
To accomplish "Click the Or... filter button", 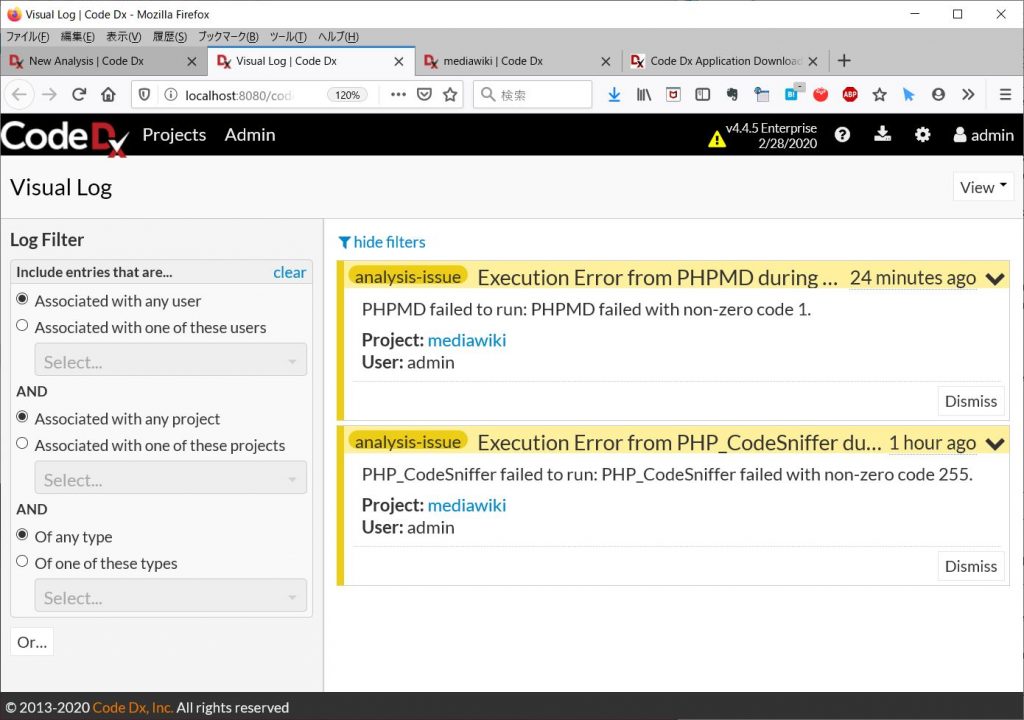I will [x=32, y=642].
